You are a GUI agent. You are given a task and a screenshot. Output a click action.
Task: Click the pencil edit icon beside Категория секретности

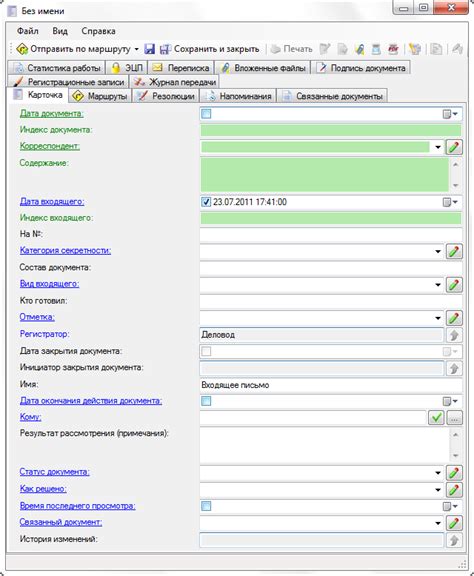click(454, 251)
